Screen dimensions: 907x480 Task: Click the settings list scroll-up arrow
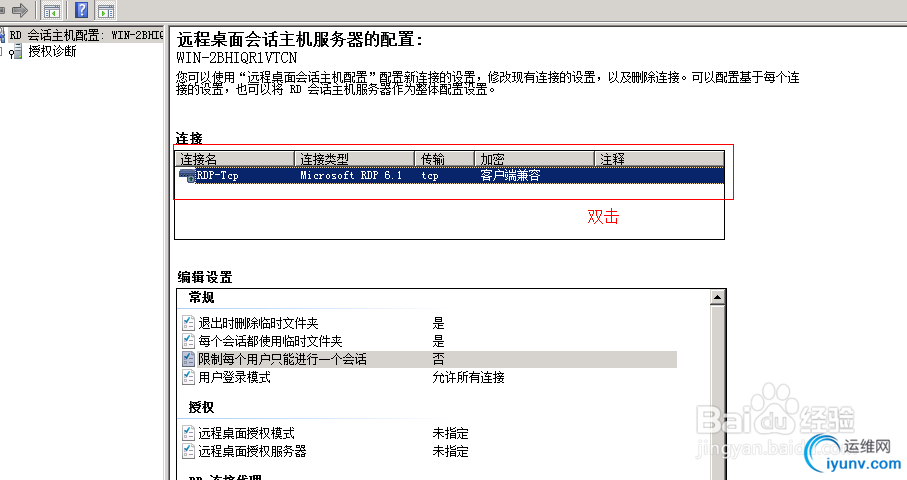(x=717, y=297)
